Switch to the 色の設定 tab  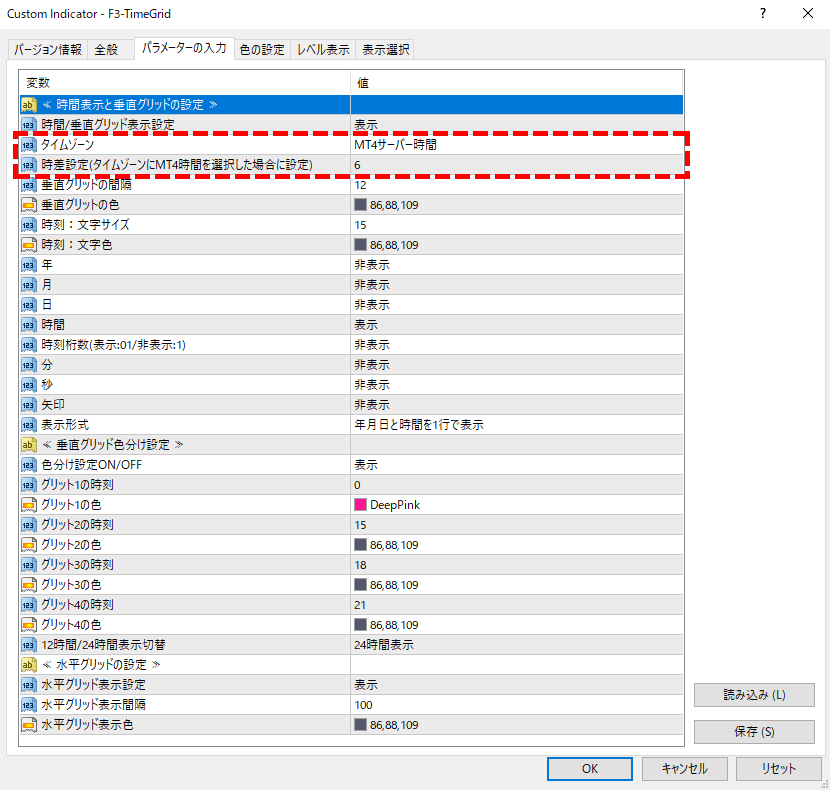(262, 50)
